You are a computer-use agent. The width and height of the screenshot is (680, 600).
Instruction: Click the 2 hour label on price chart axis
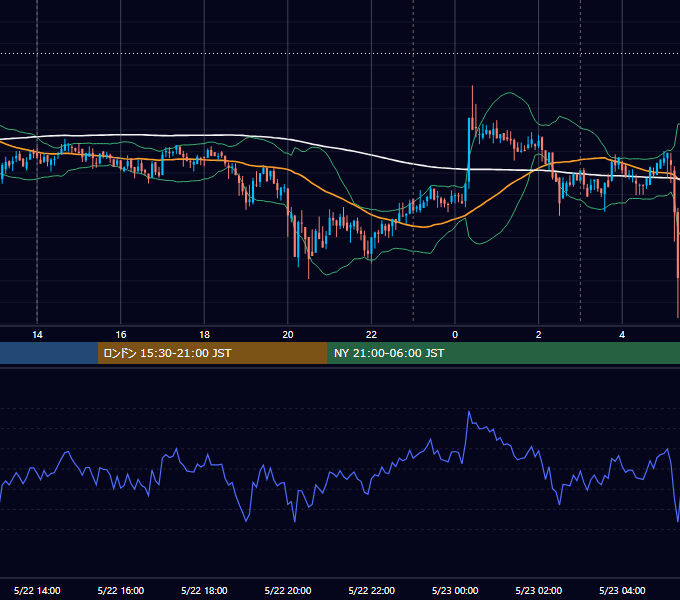539,335
